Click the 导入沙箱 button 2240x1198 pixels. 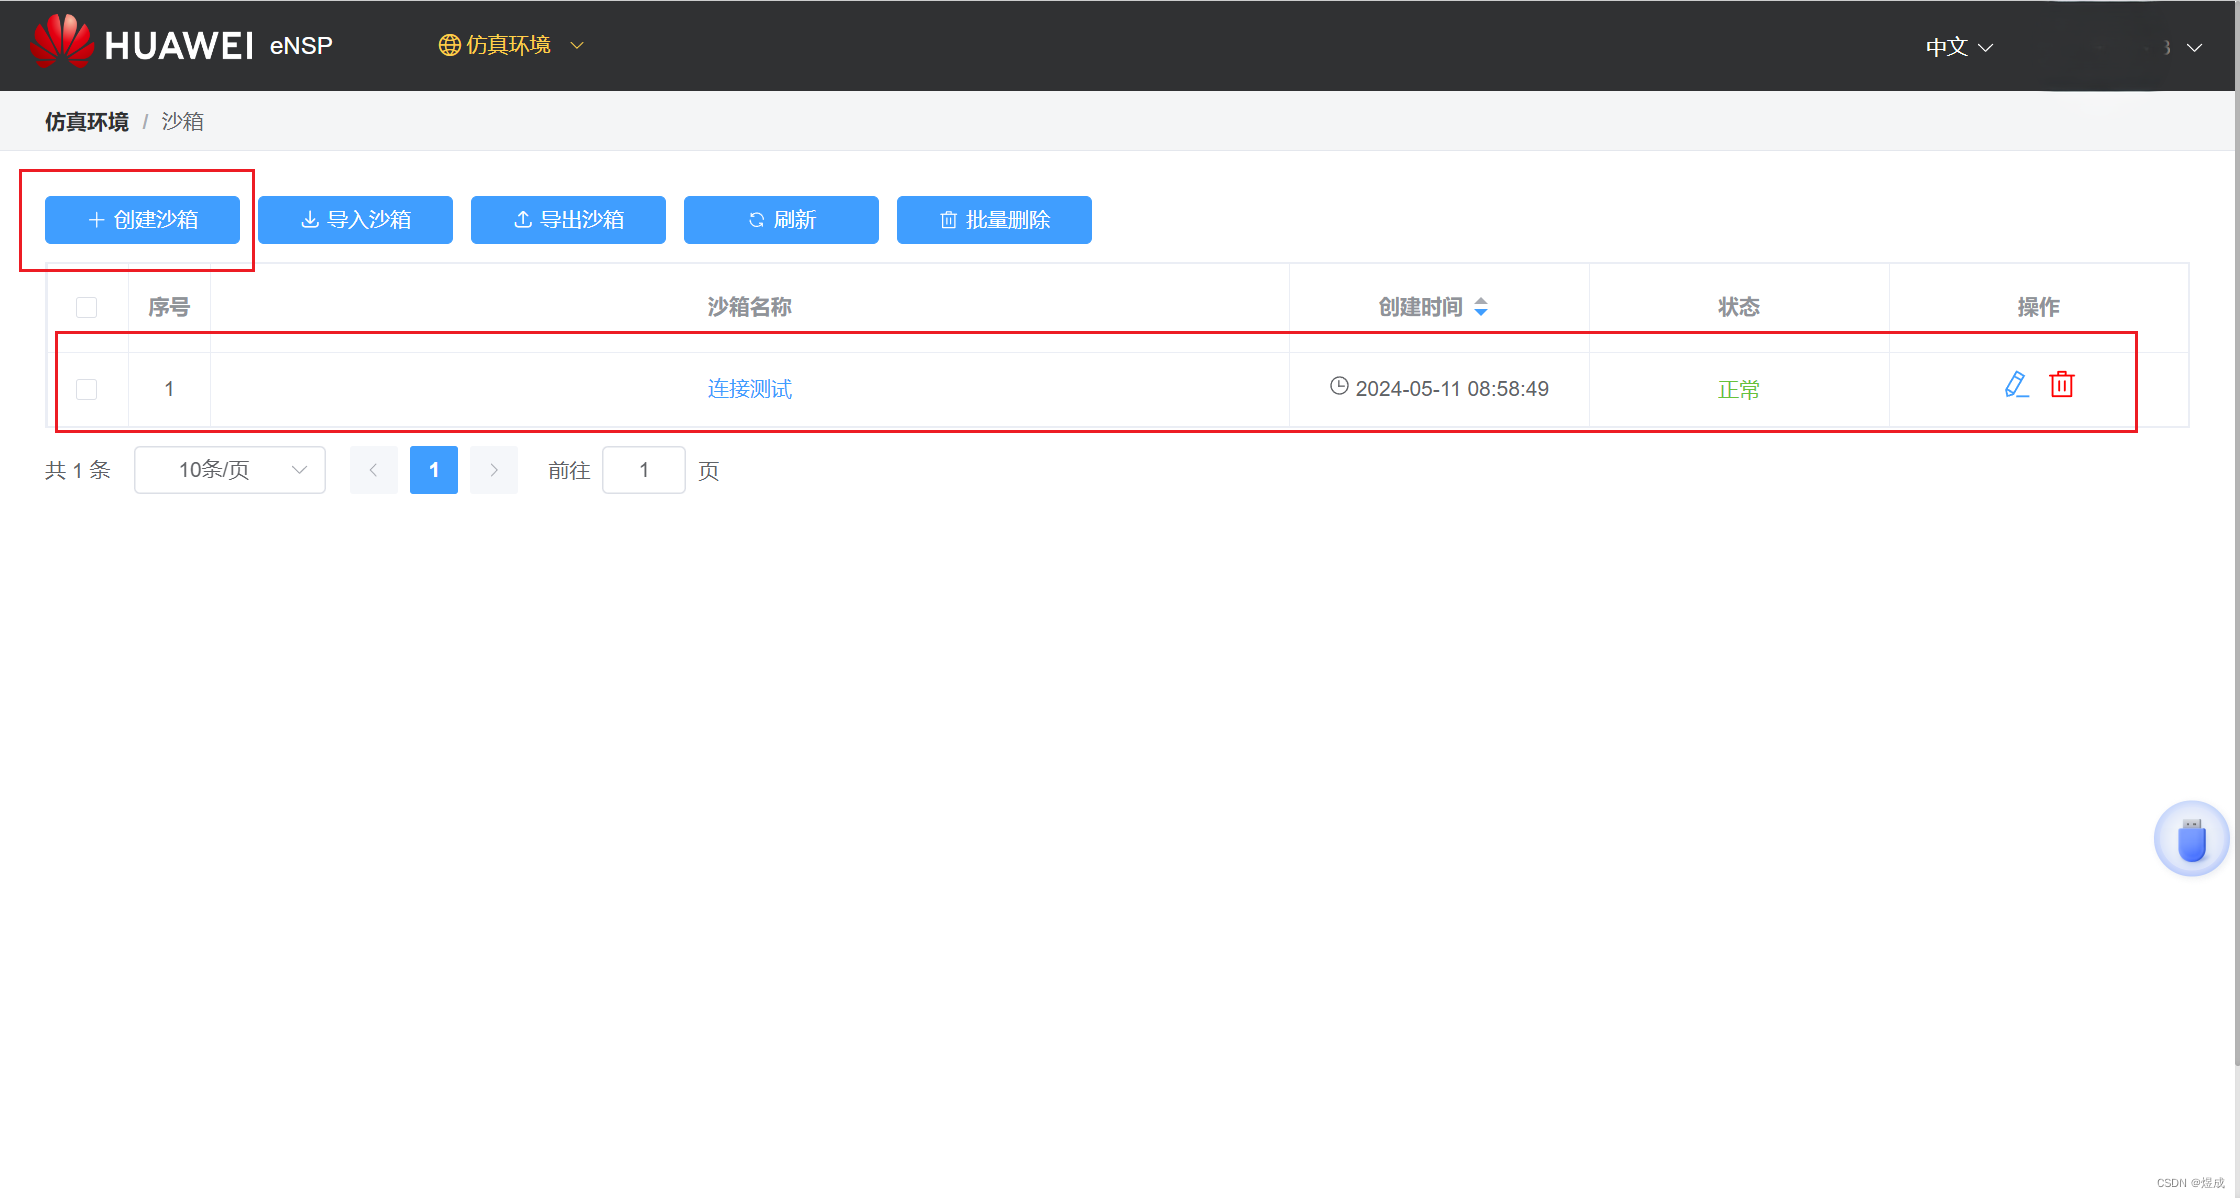(x=355, y=220)
